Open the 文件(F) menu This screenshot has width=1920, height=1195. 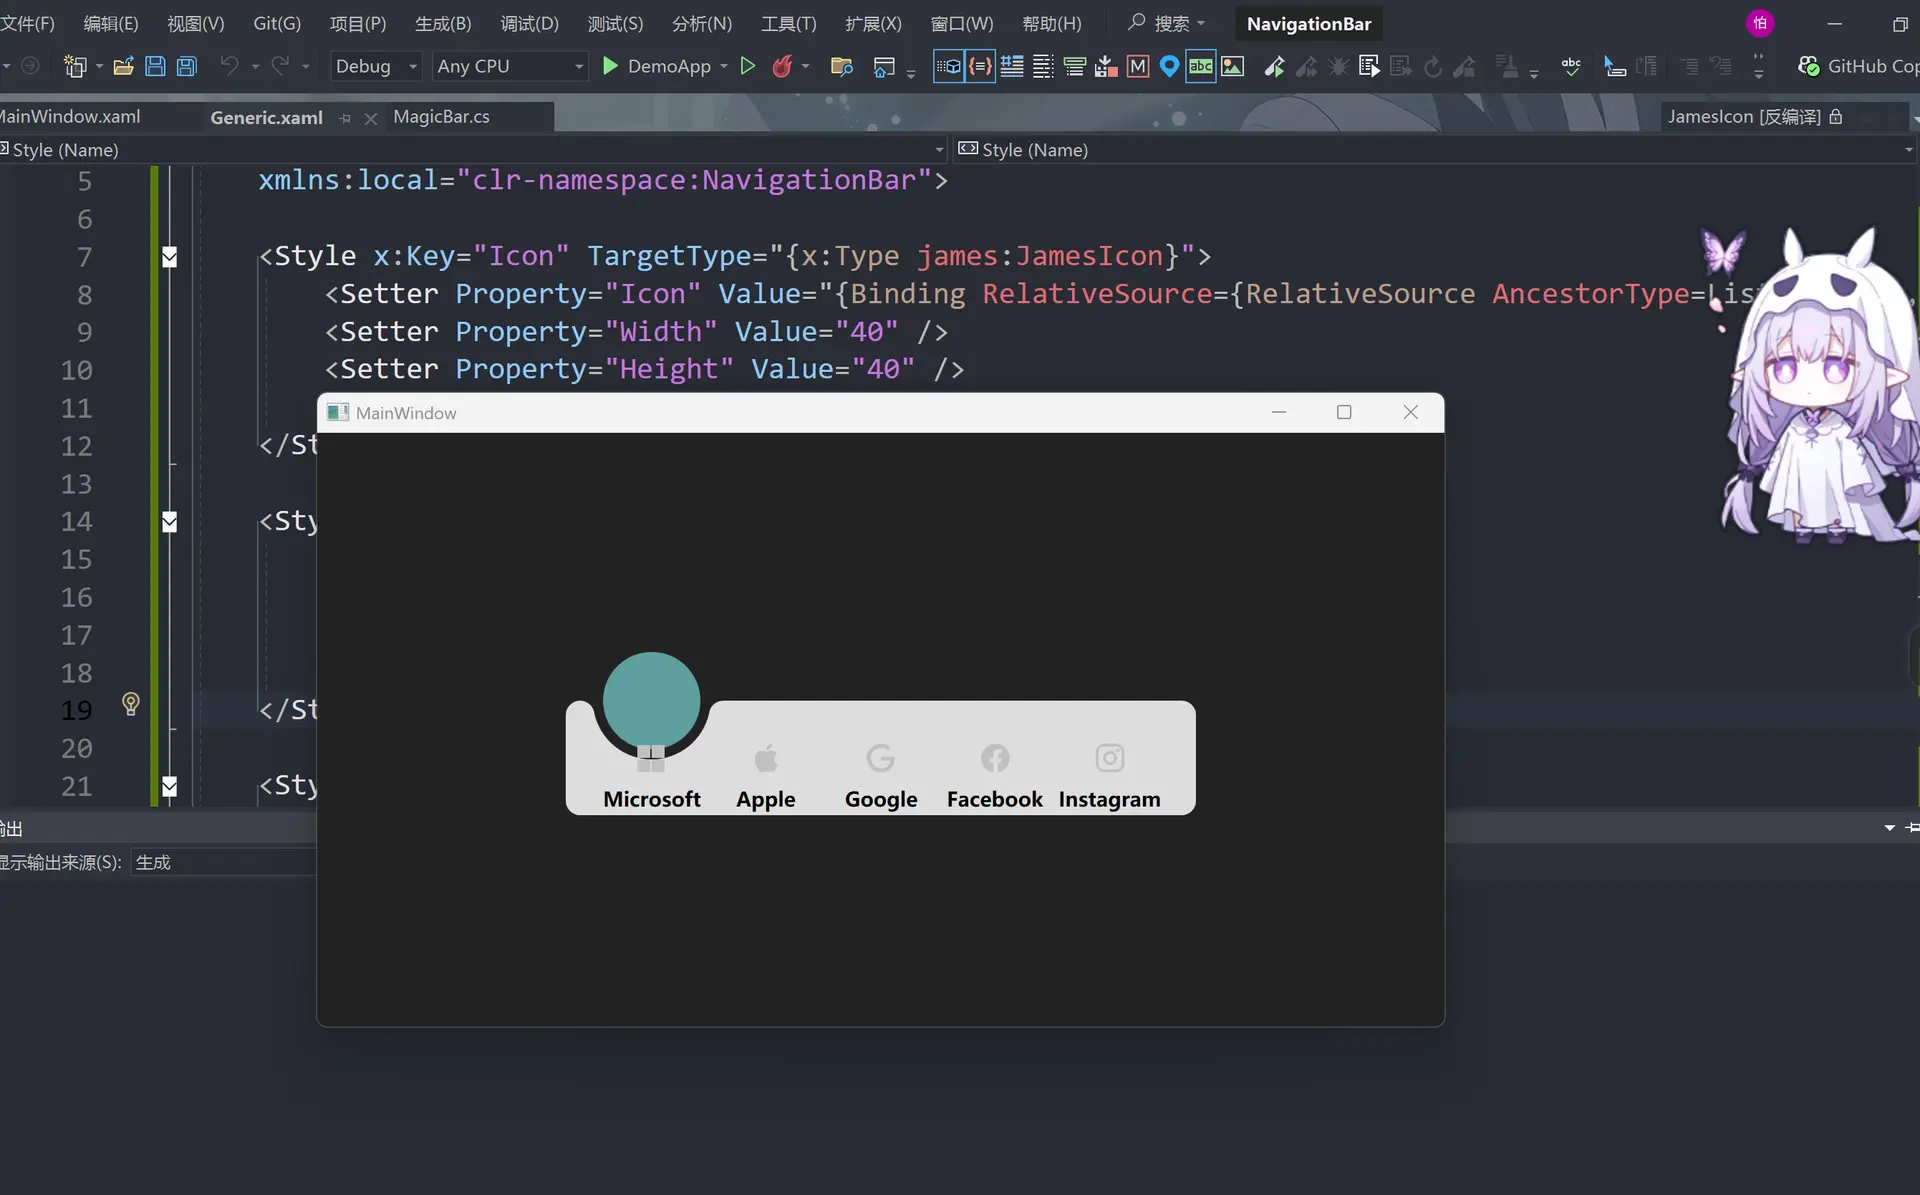point(27,23)
